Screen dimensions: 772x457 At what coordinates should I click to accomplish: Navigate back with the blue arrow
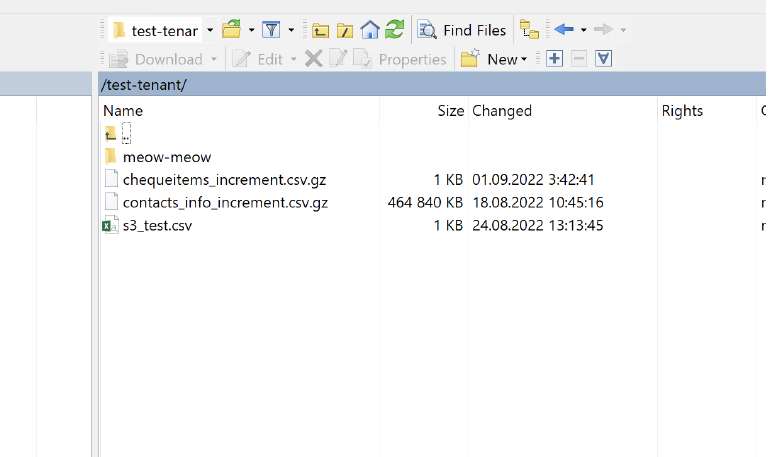563,30
